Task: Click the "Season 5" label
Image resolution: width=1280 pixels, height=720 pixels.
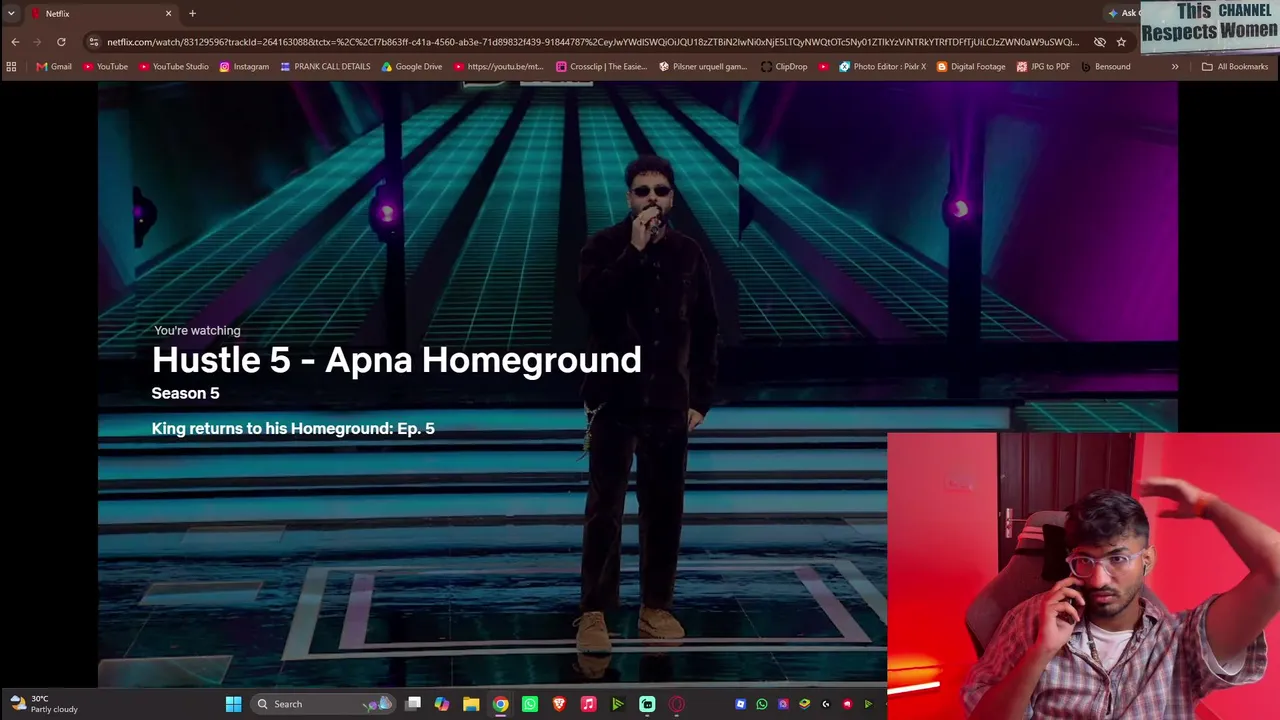Action: 185,393
